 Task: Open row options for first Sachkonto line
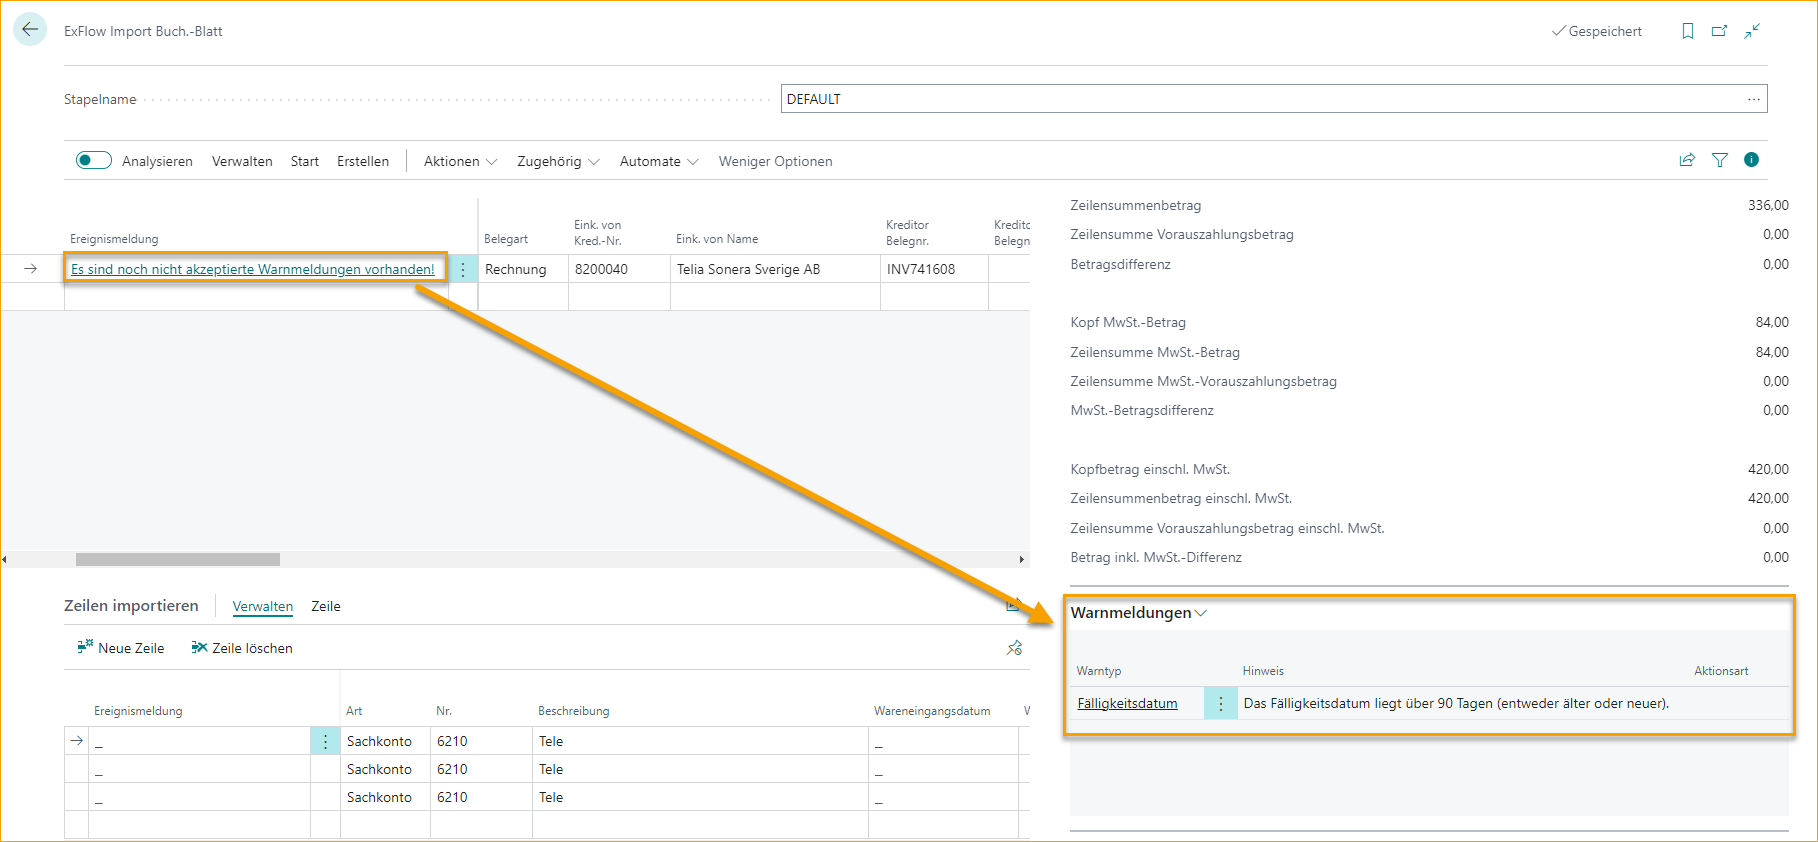(325, 741)
